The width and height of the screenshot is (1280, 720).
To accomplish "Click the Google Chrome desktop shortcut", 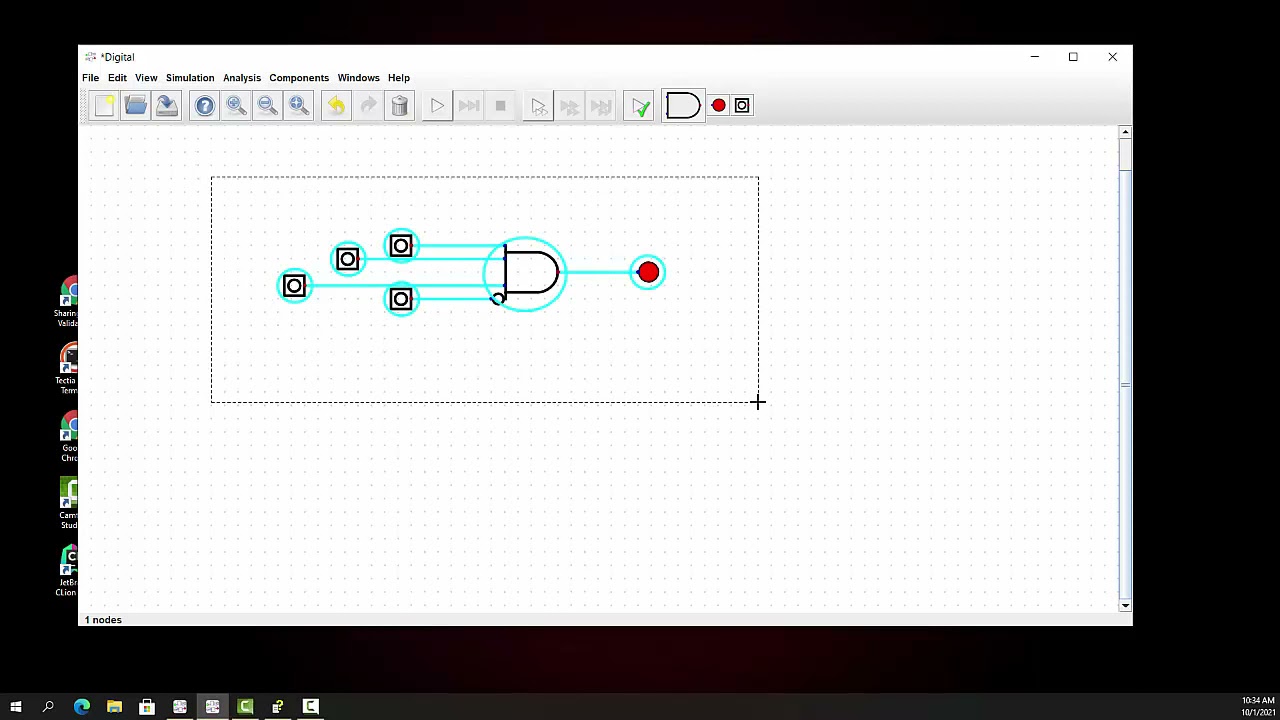I will click(68, 437).
